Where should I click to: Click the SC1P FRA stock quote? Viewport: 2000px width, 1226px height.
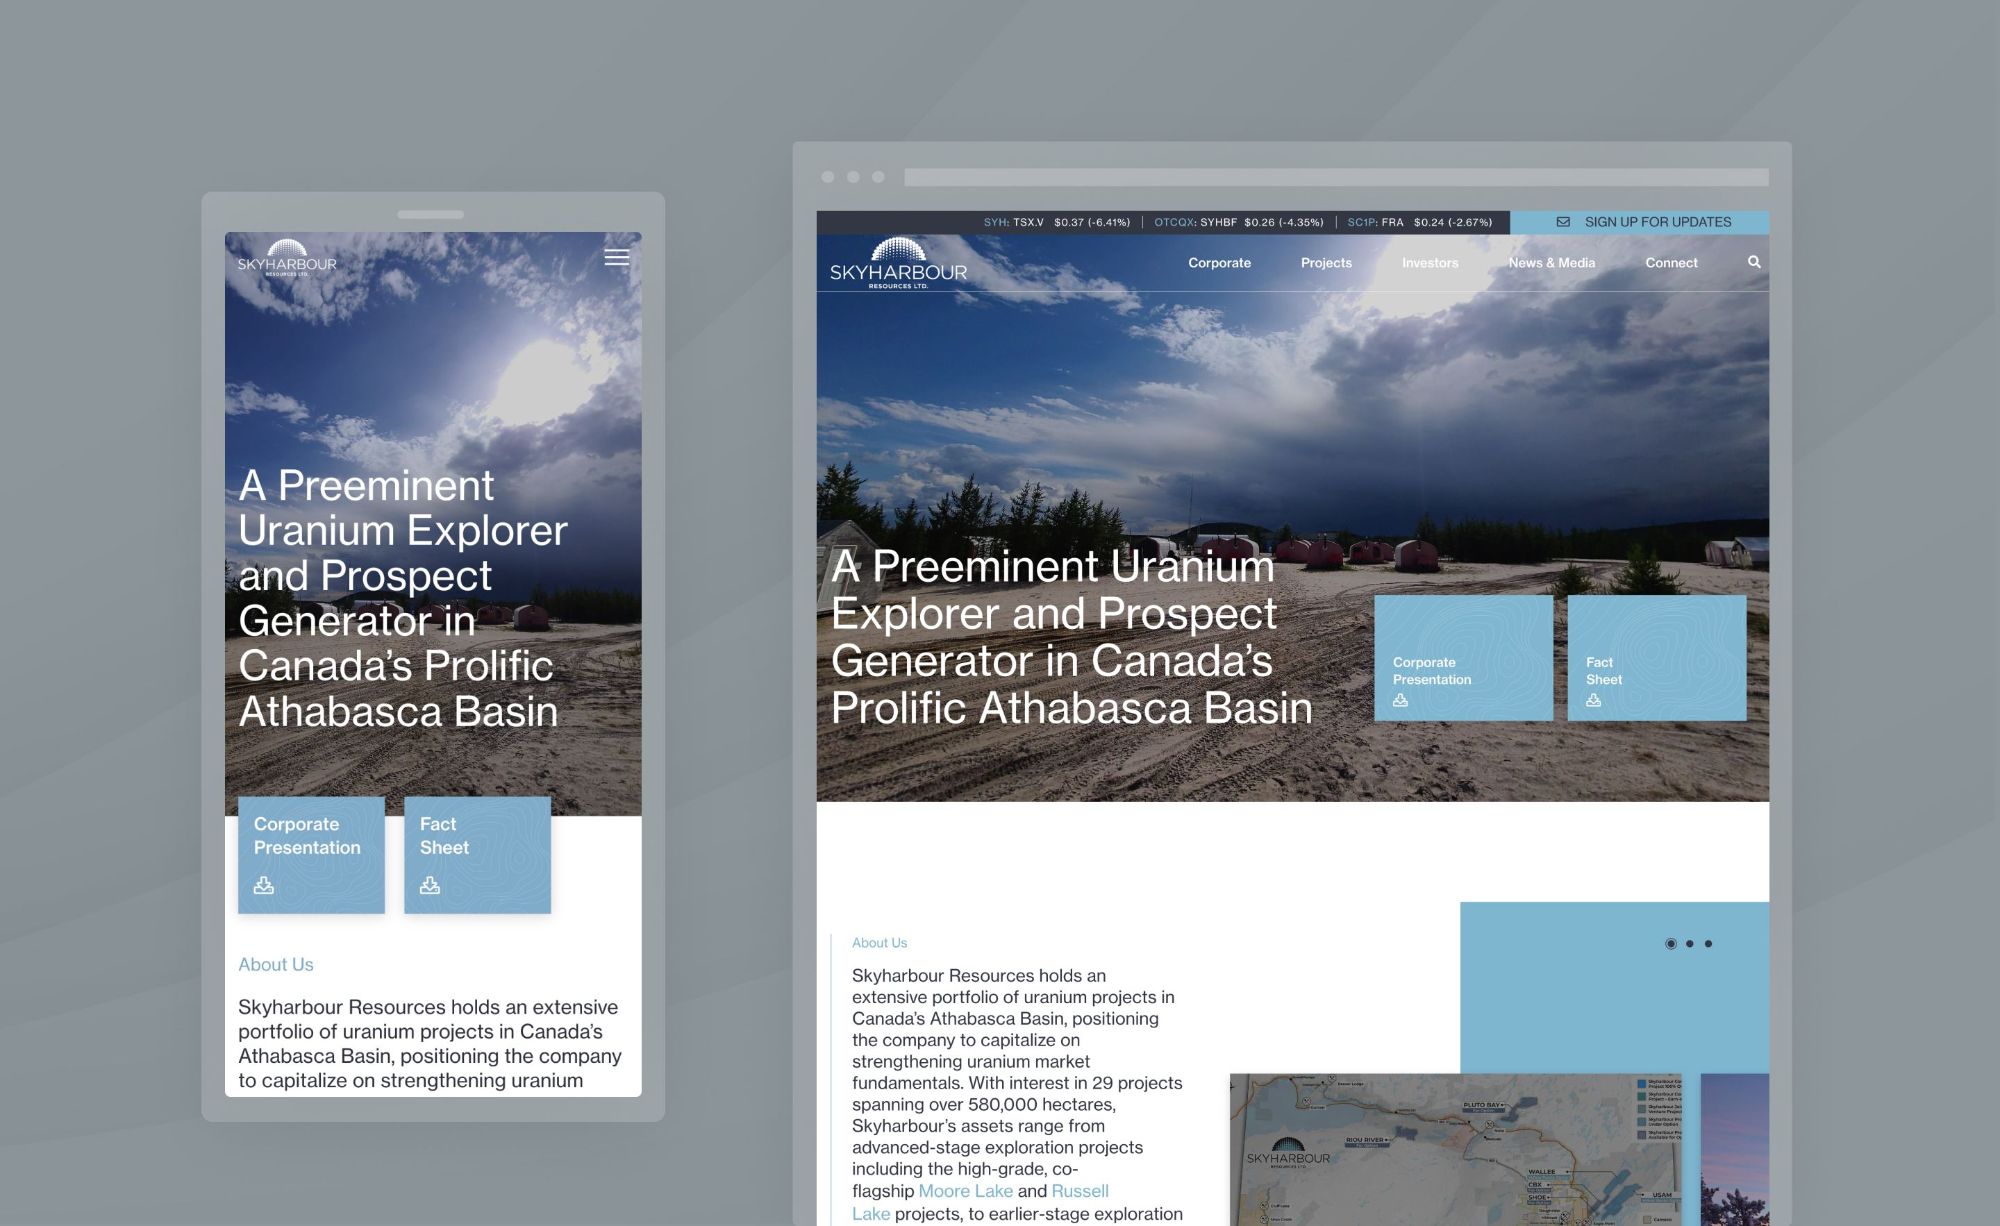(x=1419, y=222)
